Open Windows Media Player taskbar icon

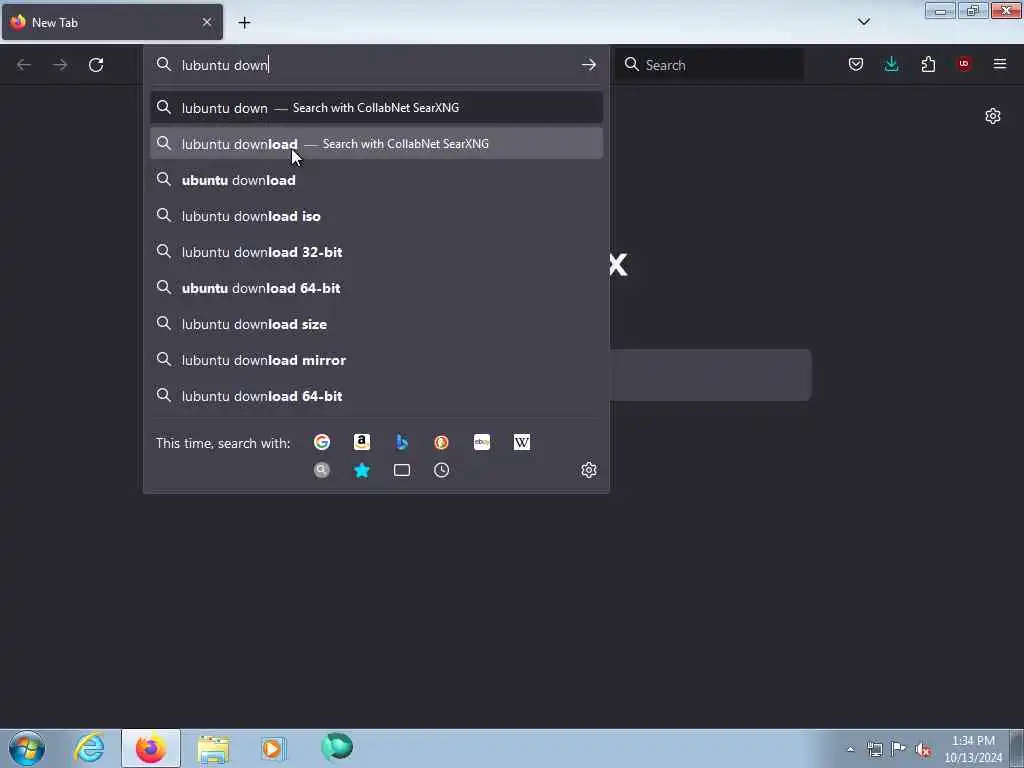(274, 748)
